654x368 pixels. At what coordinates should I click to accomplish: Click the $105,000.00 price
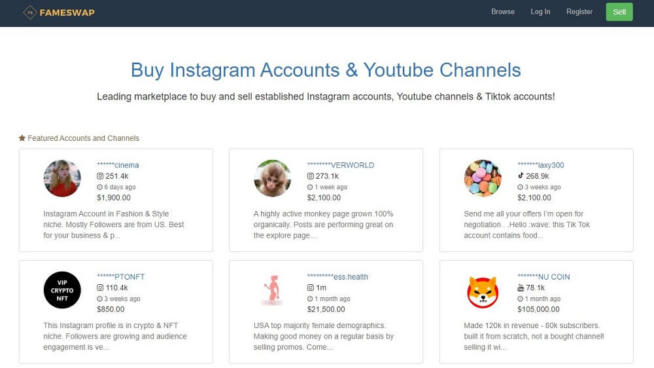point(538,309)
